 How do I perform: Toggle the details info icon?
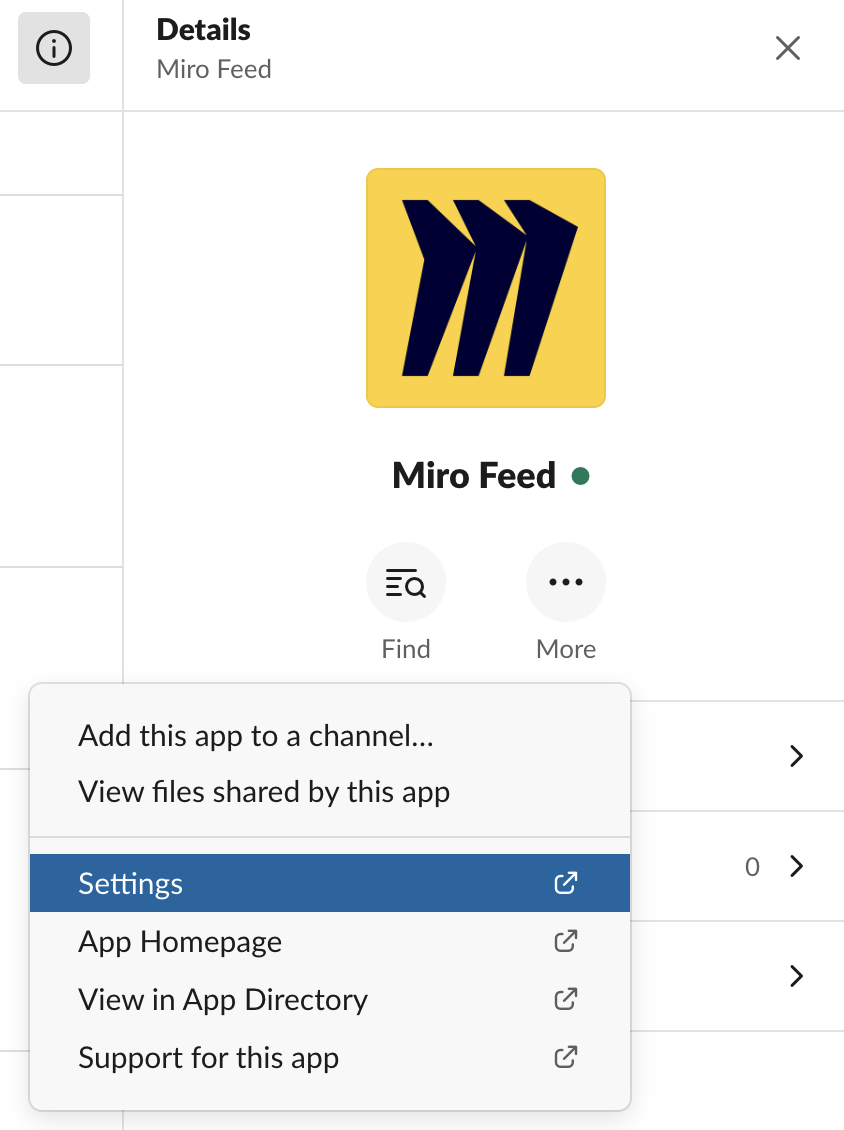[x=54, y=48]
